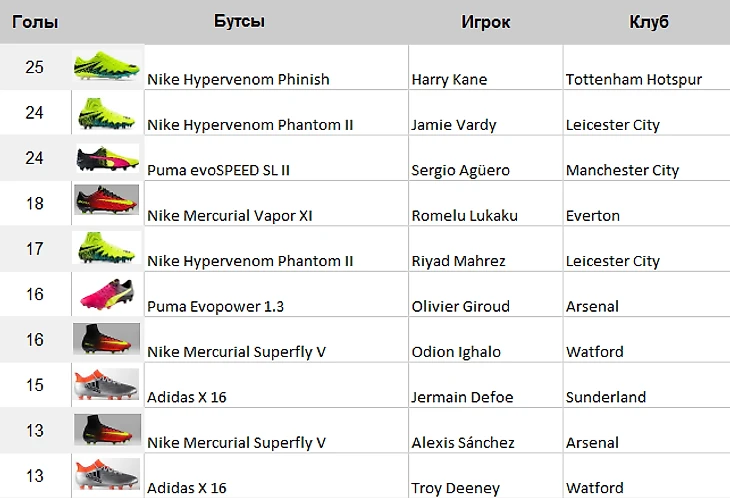Click the Puma evoSPEED SL II boot image
Viewport: 730px width, 498px height.
(x=108, y=159)
